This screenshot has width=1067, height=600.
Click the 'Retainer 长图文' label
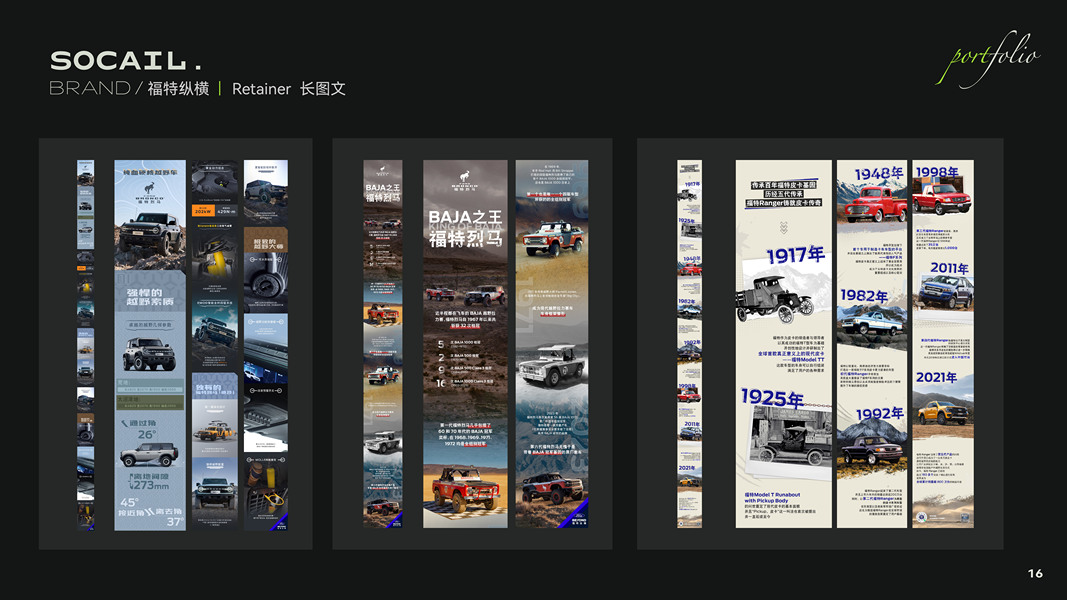(x=289, y=88)
